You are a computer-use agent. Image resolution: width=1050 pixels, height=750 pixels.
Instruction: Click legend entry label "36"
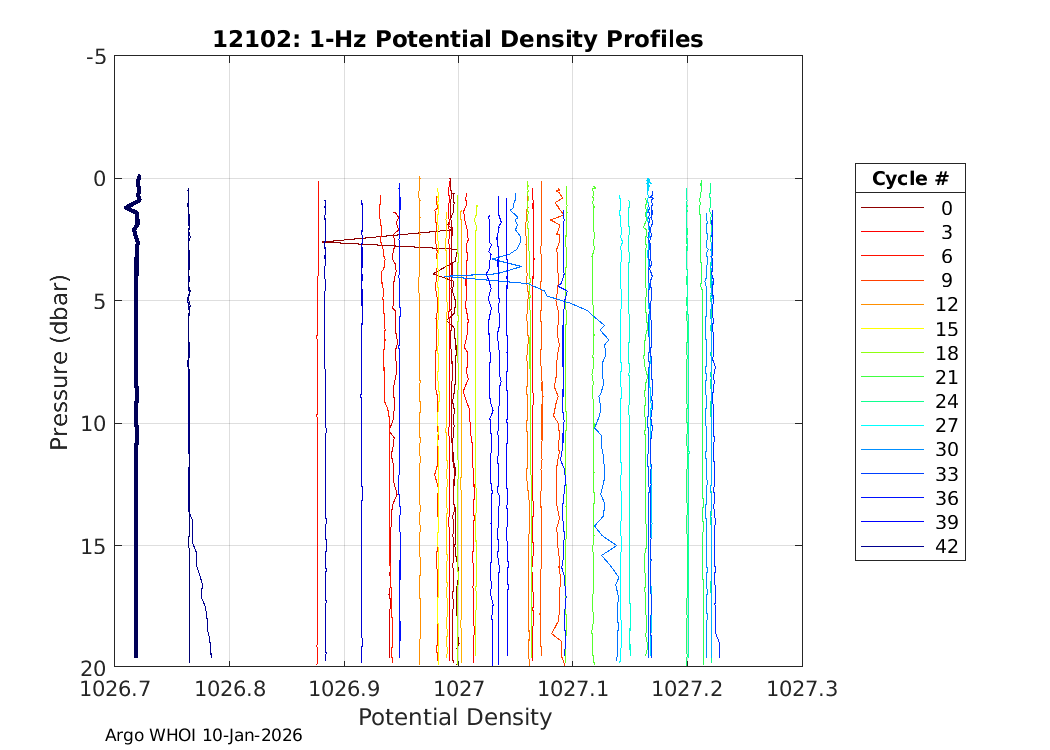[946, 498]
